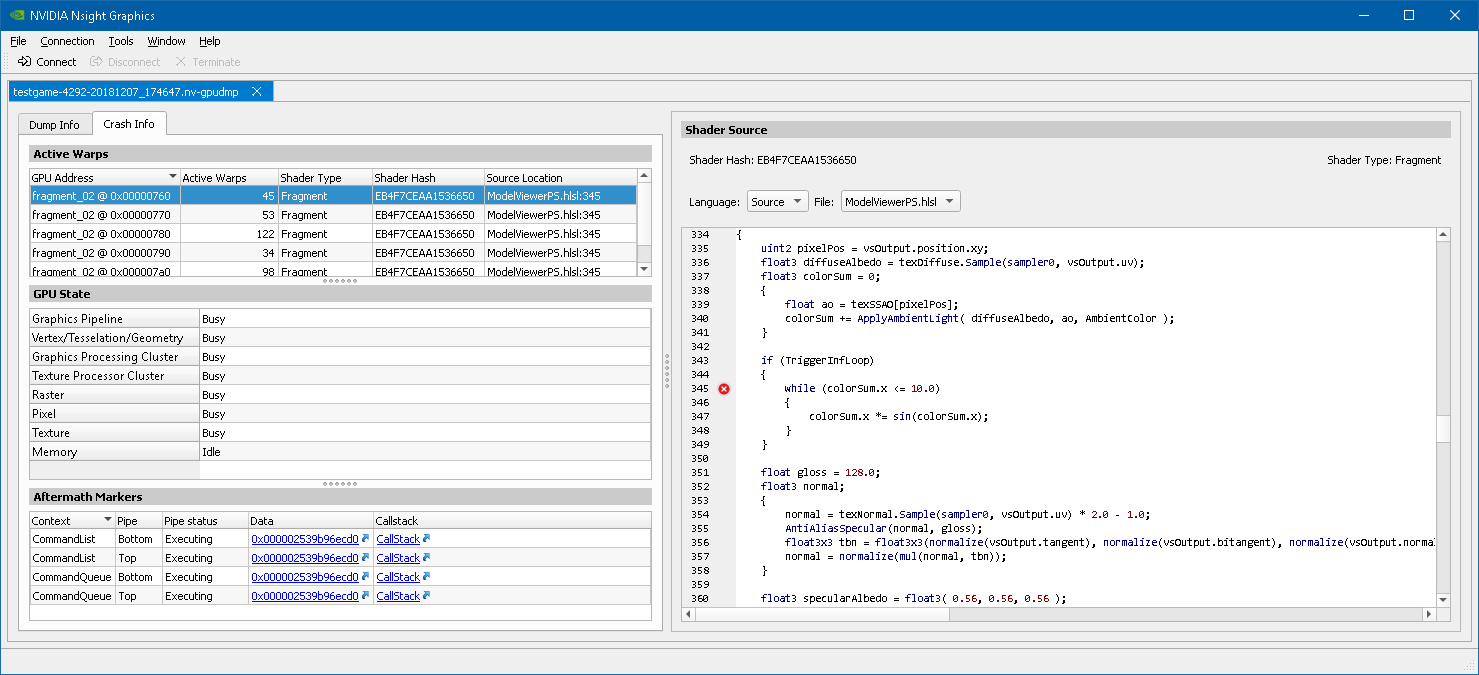The width and height of the screenshot is (1479, 675).
Task: Open the Language dropdown
Action: 777,202
